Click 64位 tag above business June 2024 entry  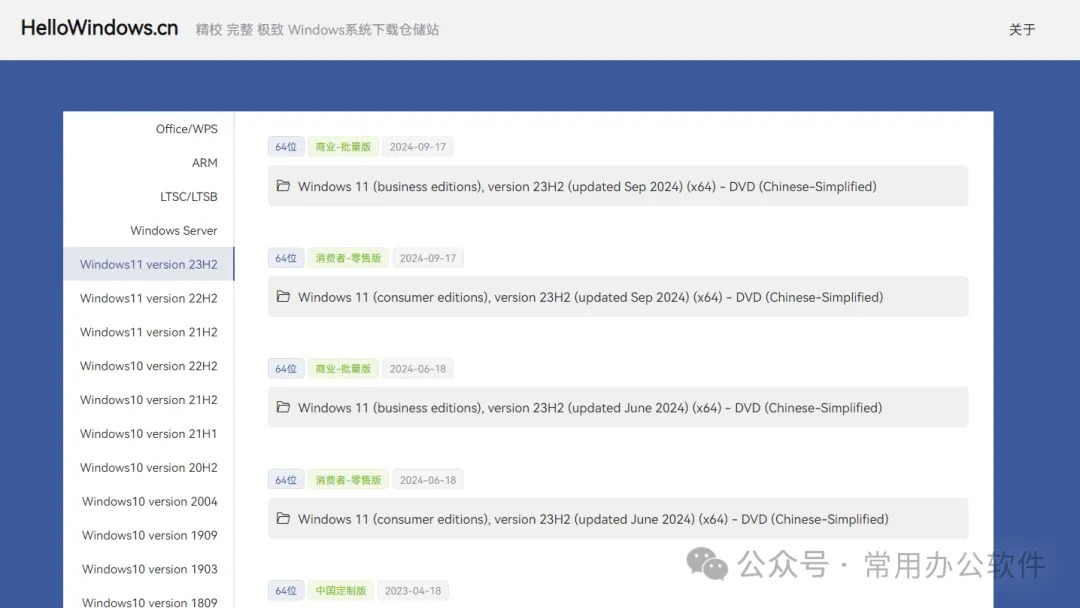tap(286, 368)
